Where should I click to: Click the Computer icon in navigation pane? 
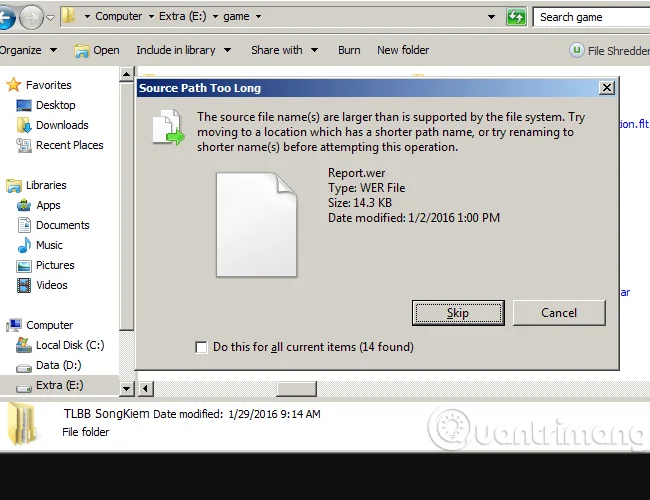click(x=14, y=325)
